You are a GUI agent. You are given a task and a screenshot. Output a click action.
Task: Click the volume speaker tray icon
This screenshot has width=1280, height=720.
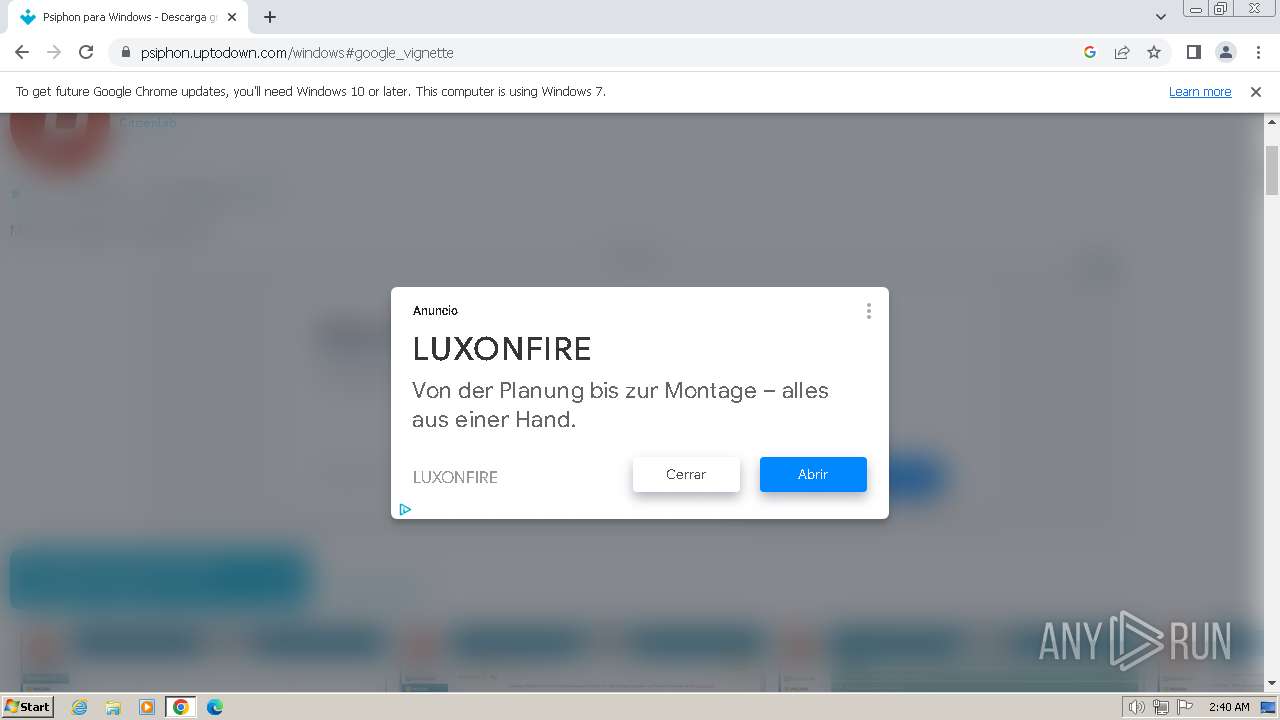1137,707
